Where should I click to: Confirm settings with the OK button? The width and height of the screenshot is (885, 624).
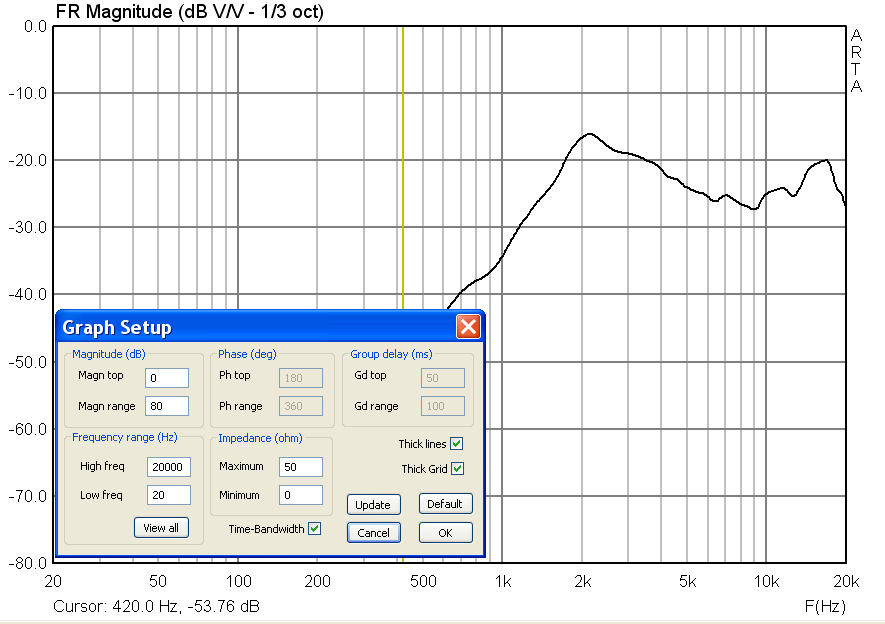click(x=445, y=533)
